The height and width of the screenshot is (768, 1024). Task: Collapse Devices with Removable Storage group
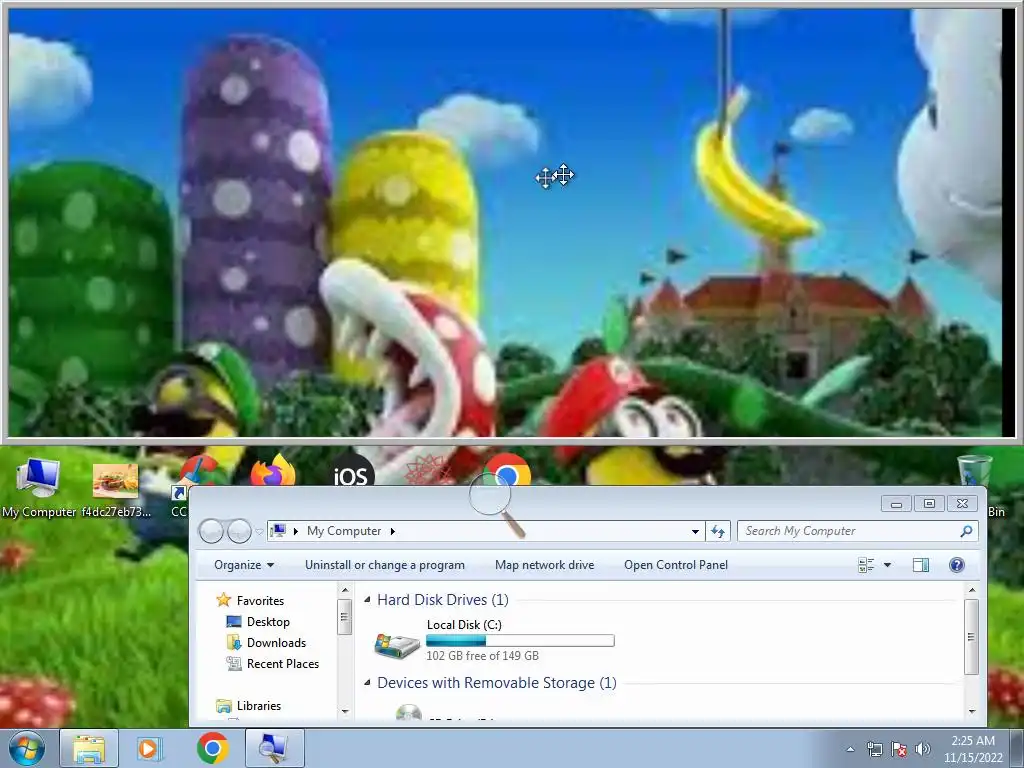pyautogui.click(x=367, y=682)
